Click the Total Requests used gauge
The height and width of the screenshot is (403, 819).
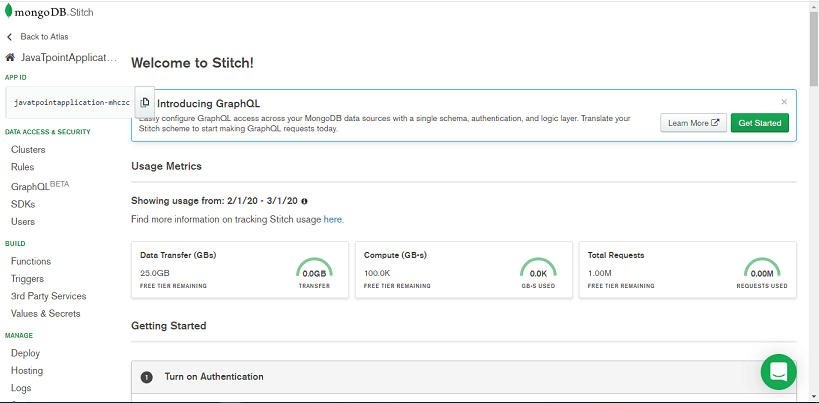[762, 268]
